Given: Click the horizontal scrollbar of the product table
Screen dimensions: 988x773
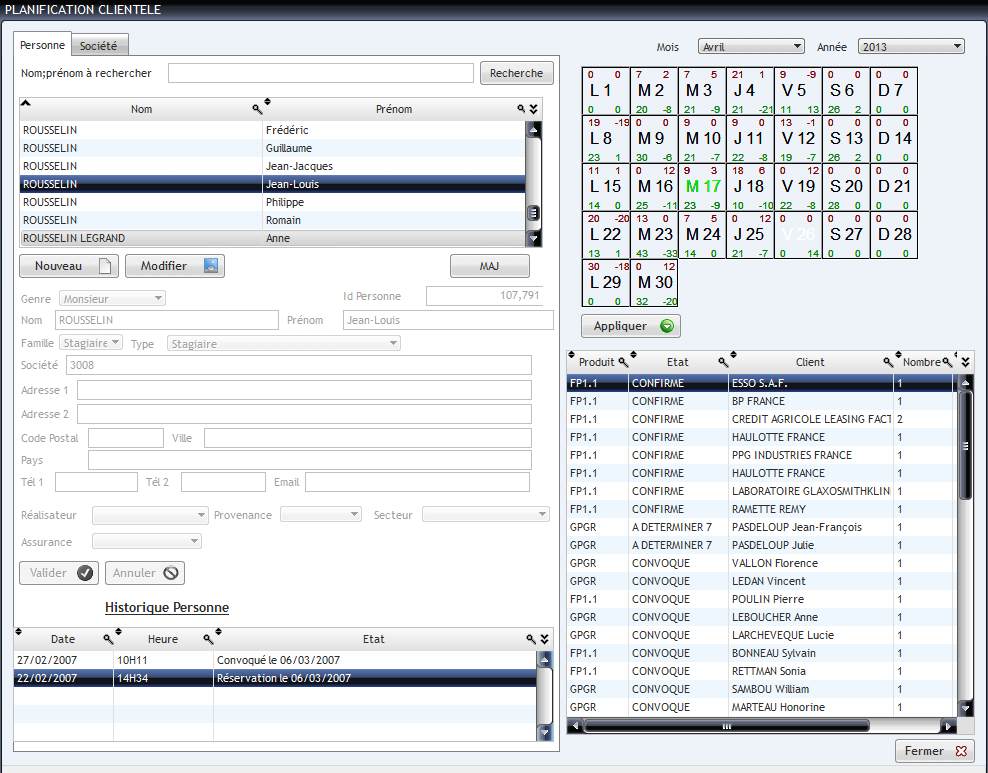Looking at the screenshot, I should tap(765, 726).
